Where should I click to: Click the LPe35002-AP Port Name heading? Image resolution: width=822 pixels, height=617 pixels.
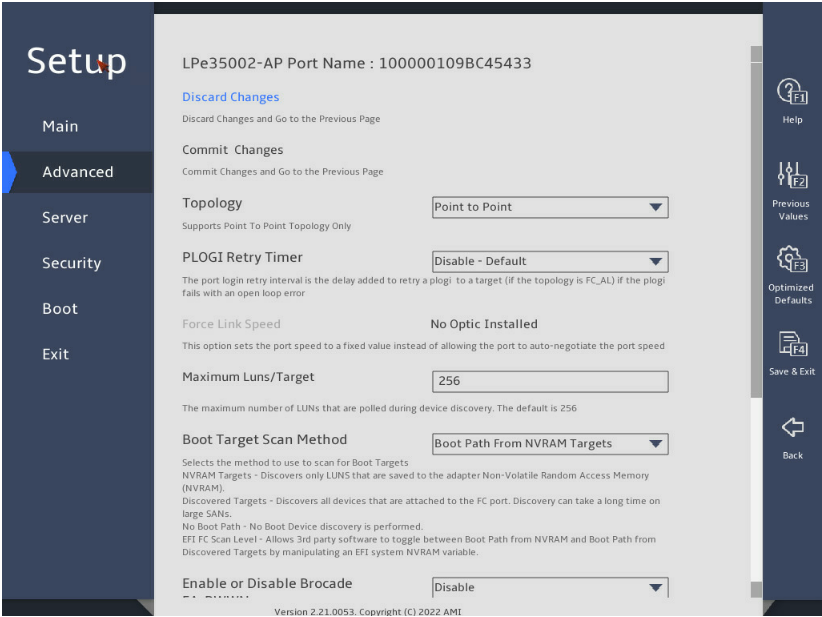356,63
